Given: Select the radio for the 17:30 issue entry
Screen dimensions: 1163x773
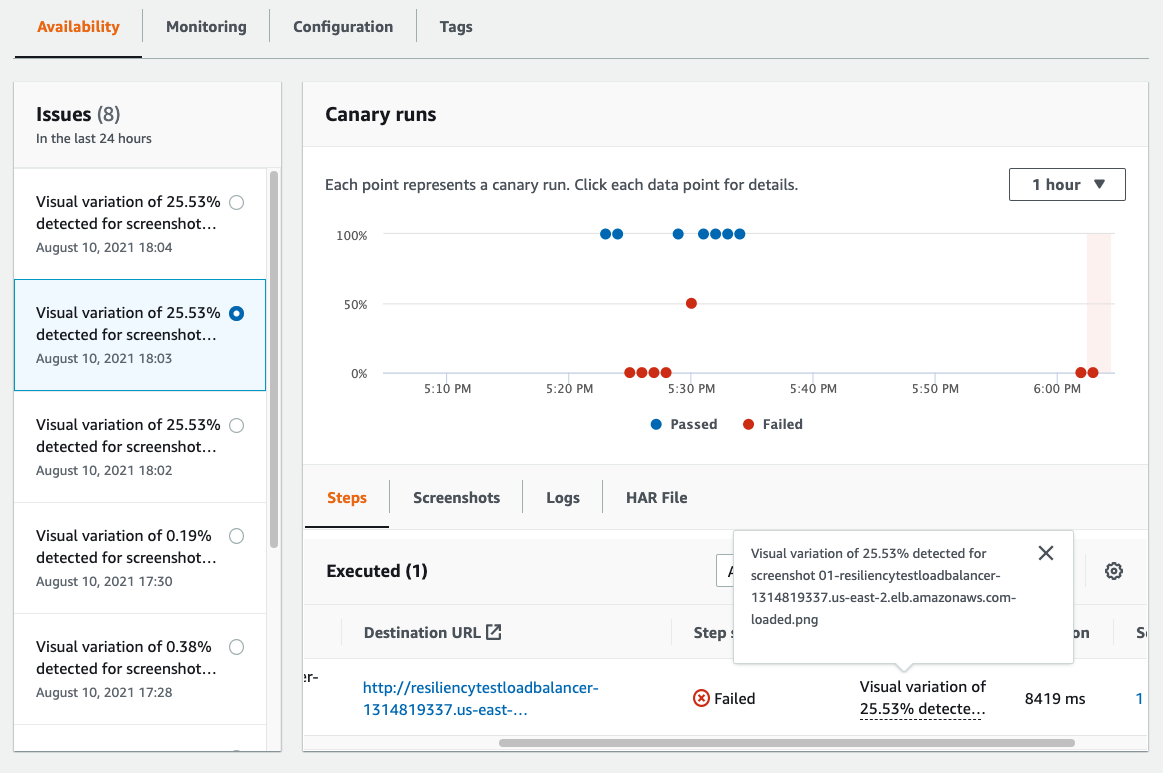Looking at the screenshot, I should point(236,535).
